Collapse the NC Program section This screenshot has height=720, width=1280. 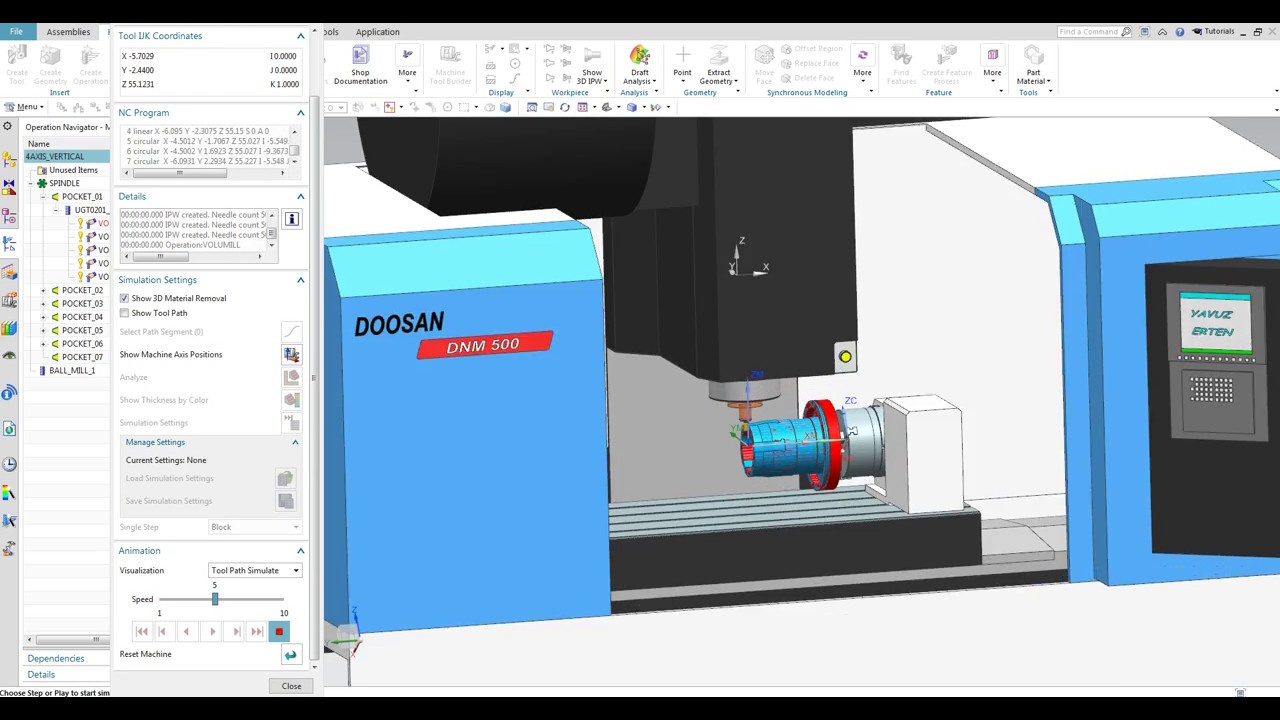click(x=300, y=113)
